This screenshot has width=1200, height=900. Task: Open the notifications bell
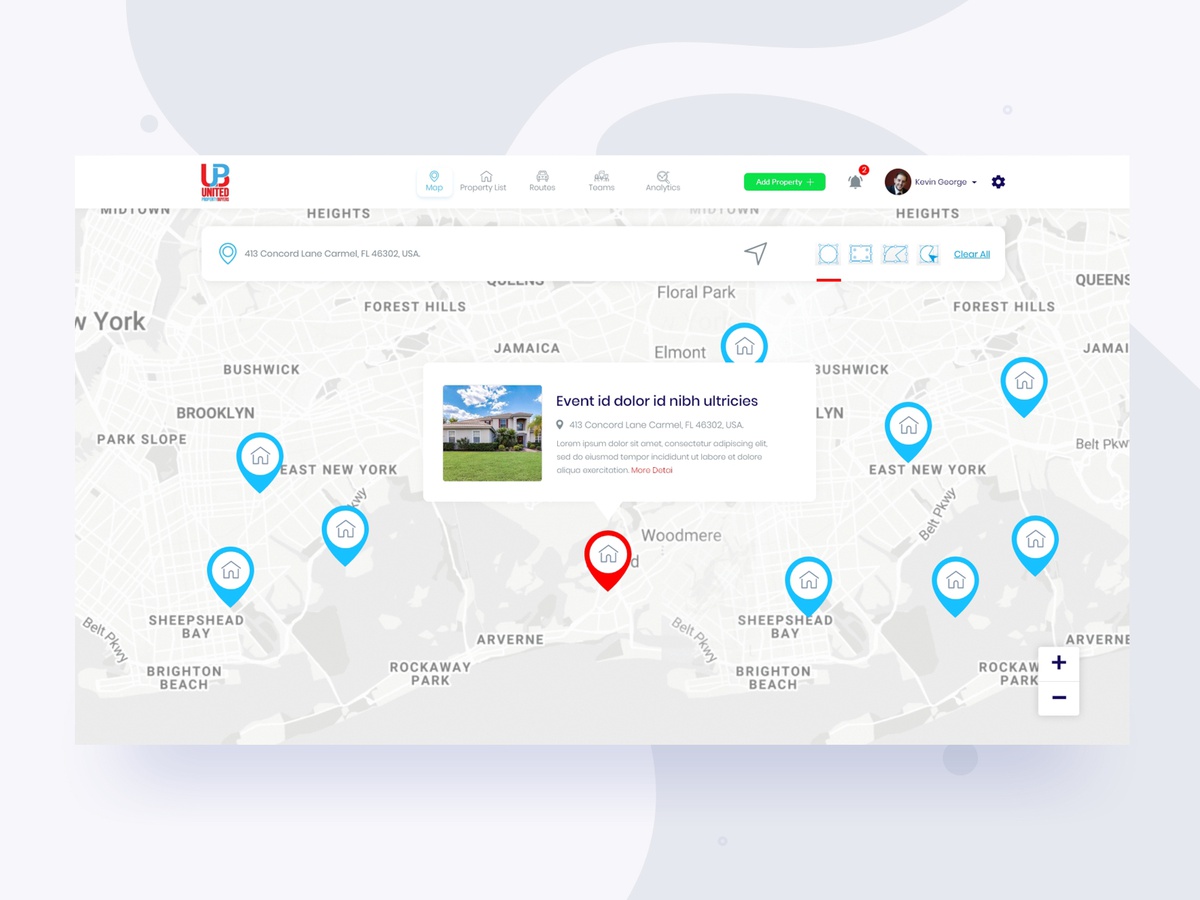tap(855, 182)
